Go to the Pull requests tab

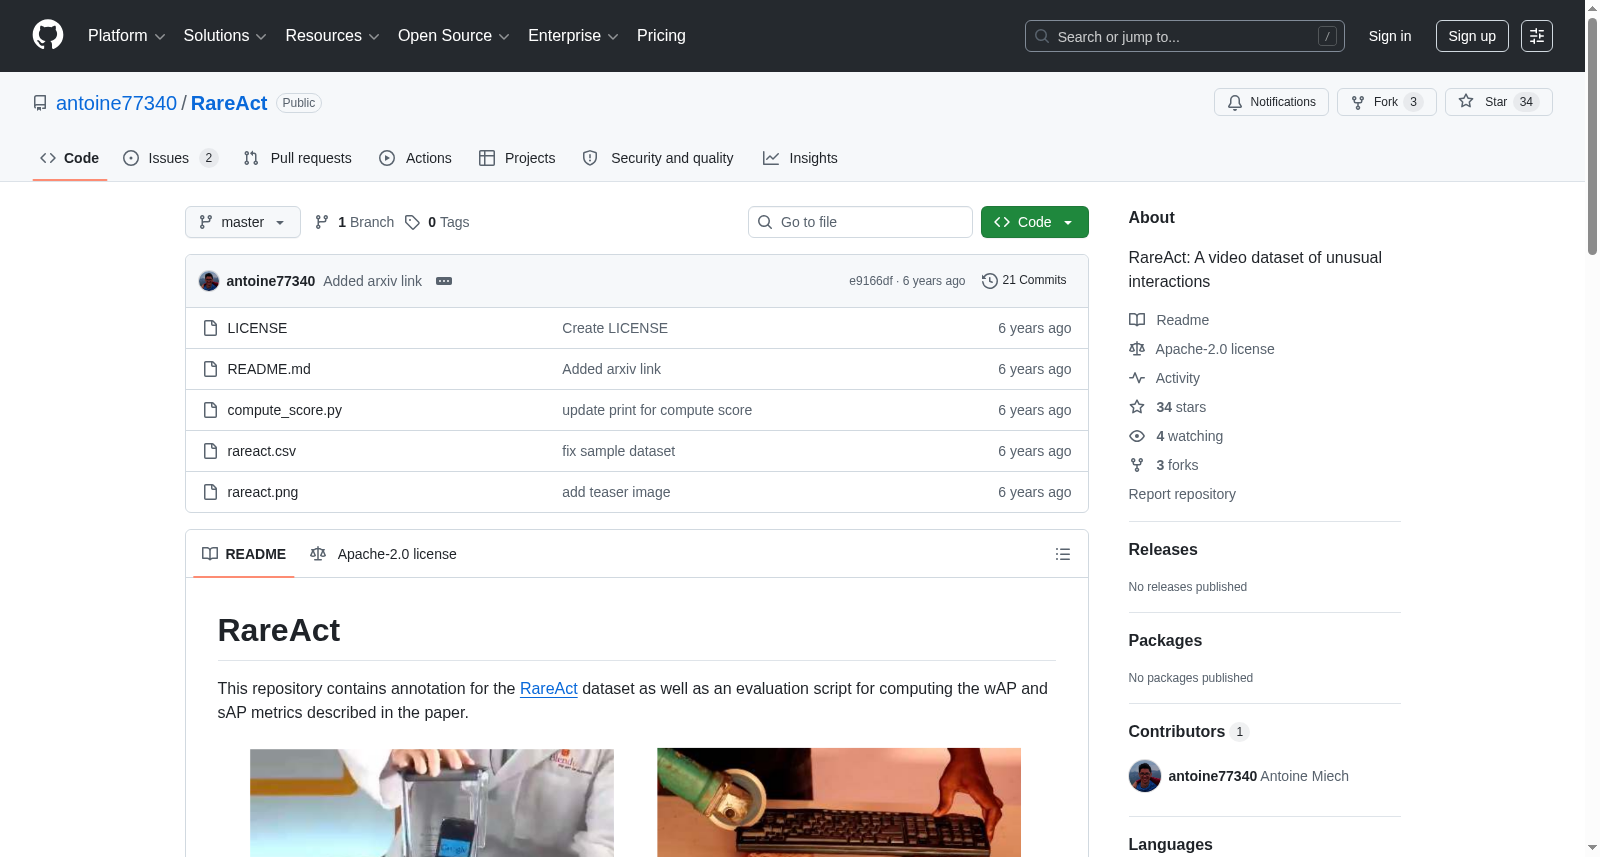click(298, 158)
